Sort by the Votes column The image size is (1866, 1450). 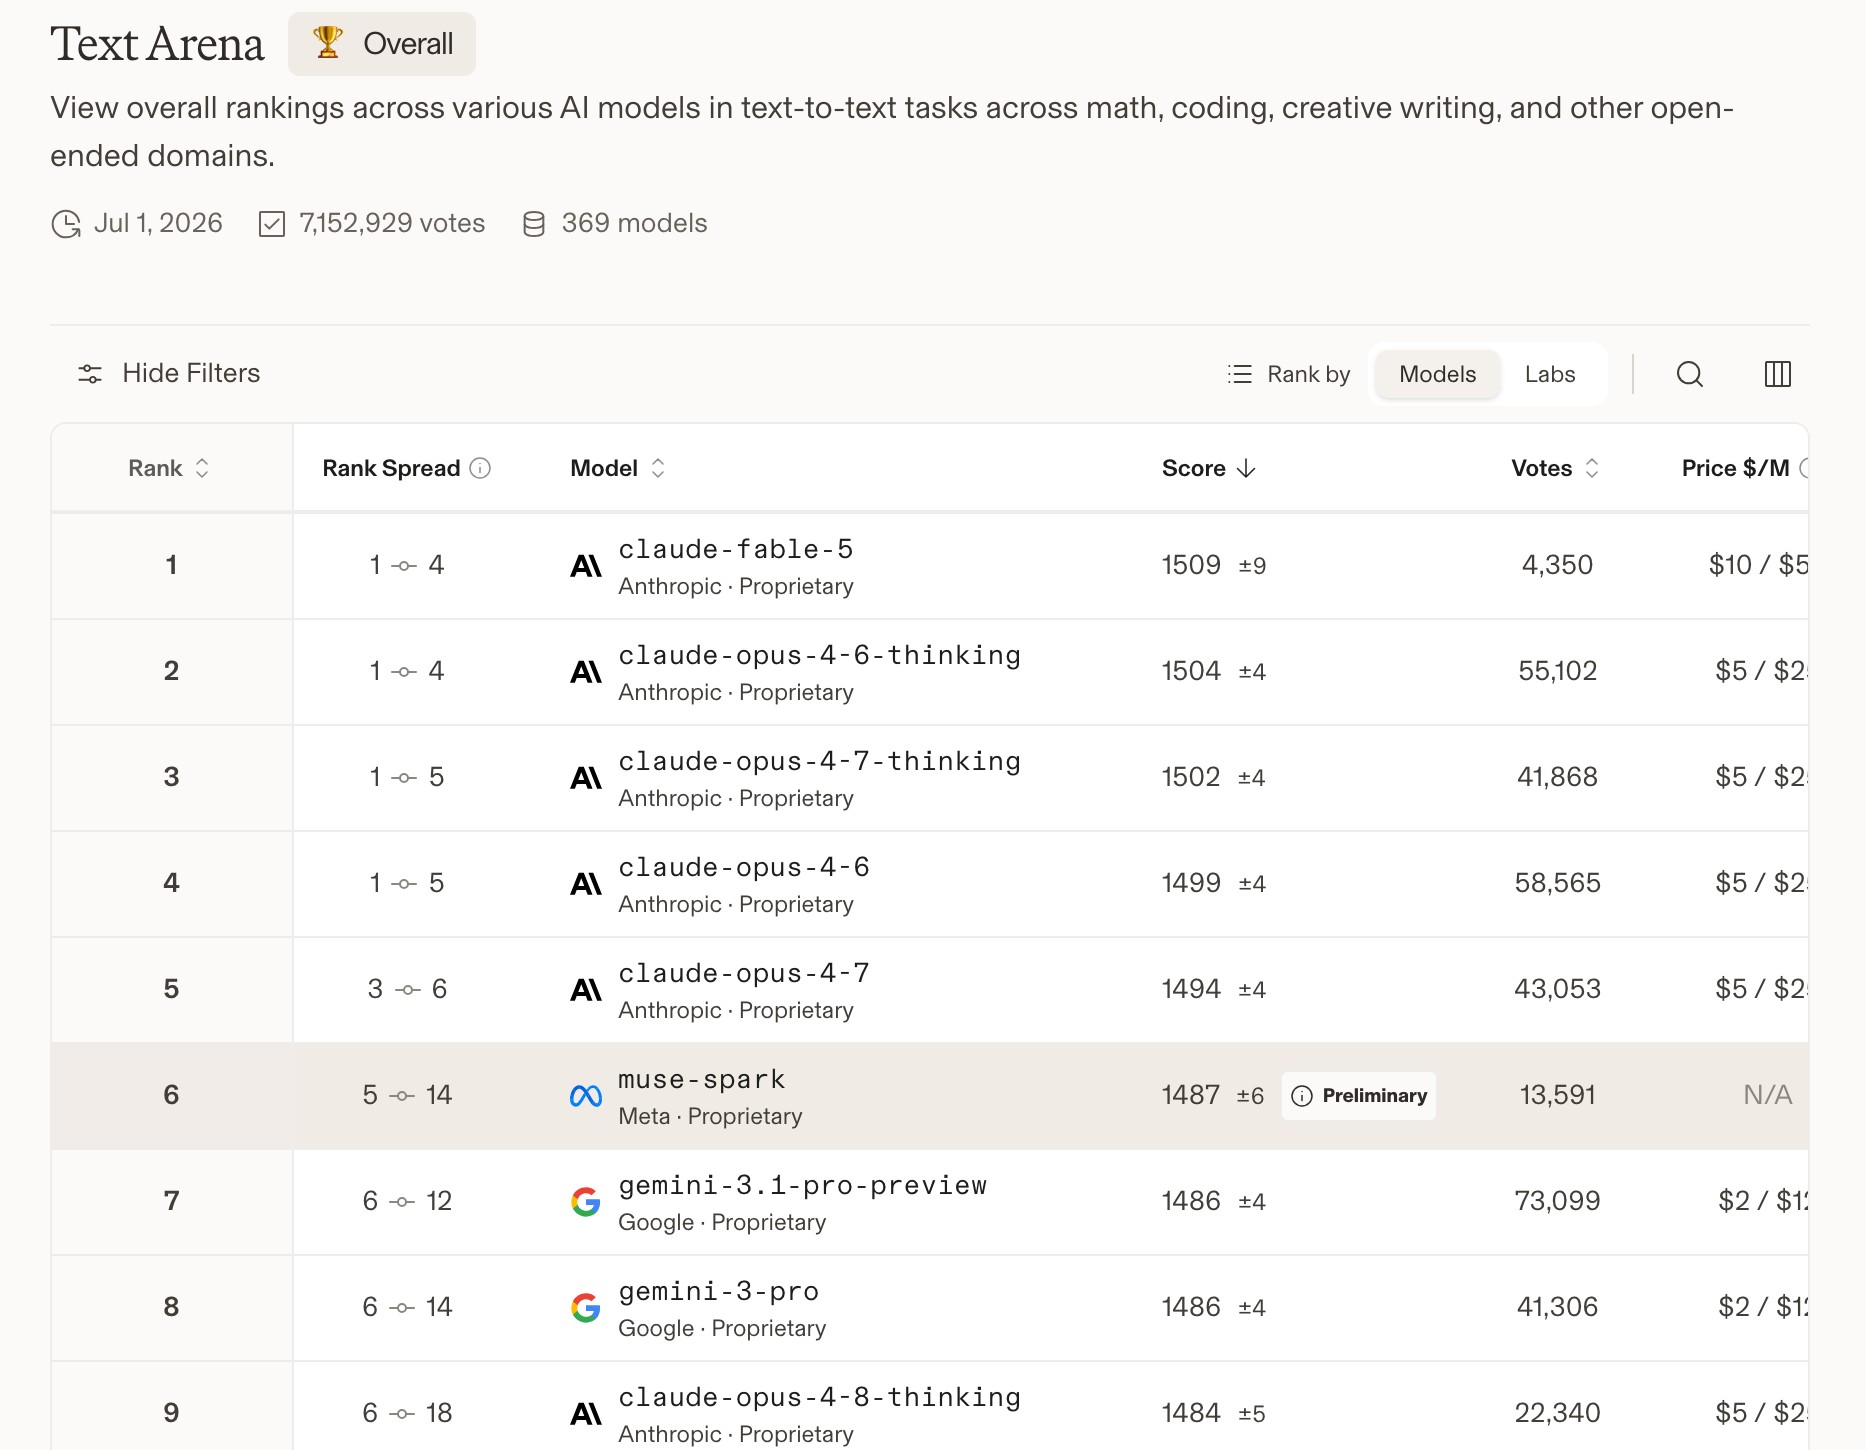tap(1555, 468)
